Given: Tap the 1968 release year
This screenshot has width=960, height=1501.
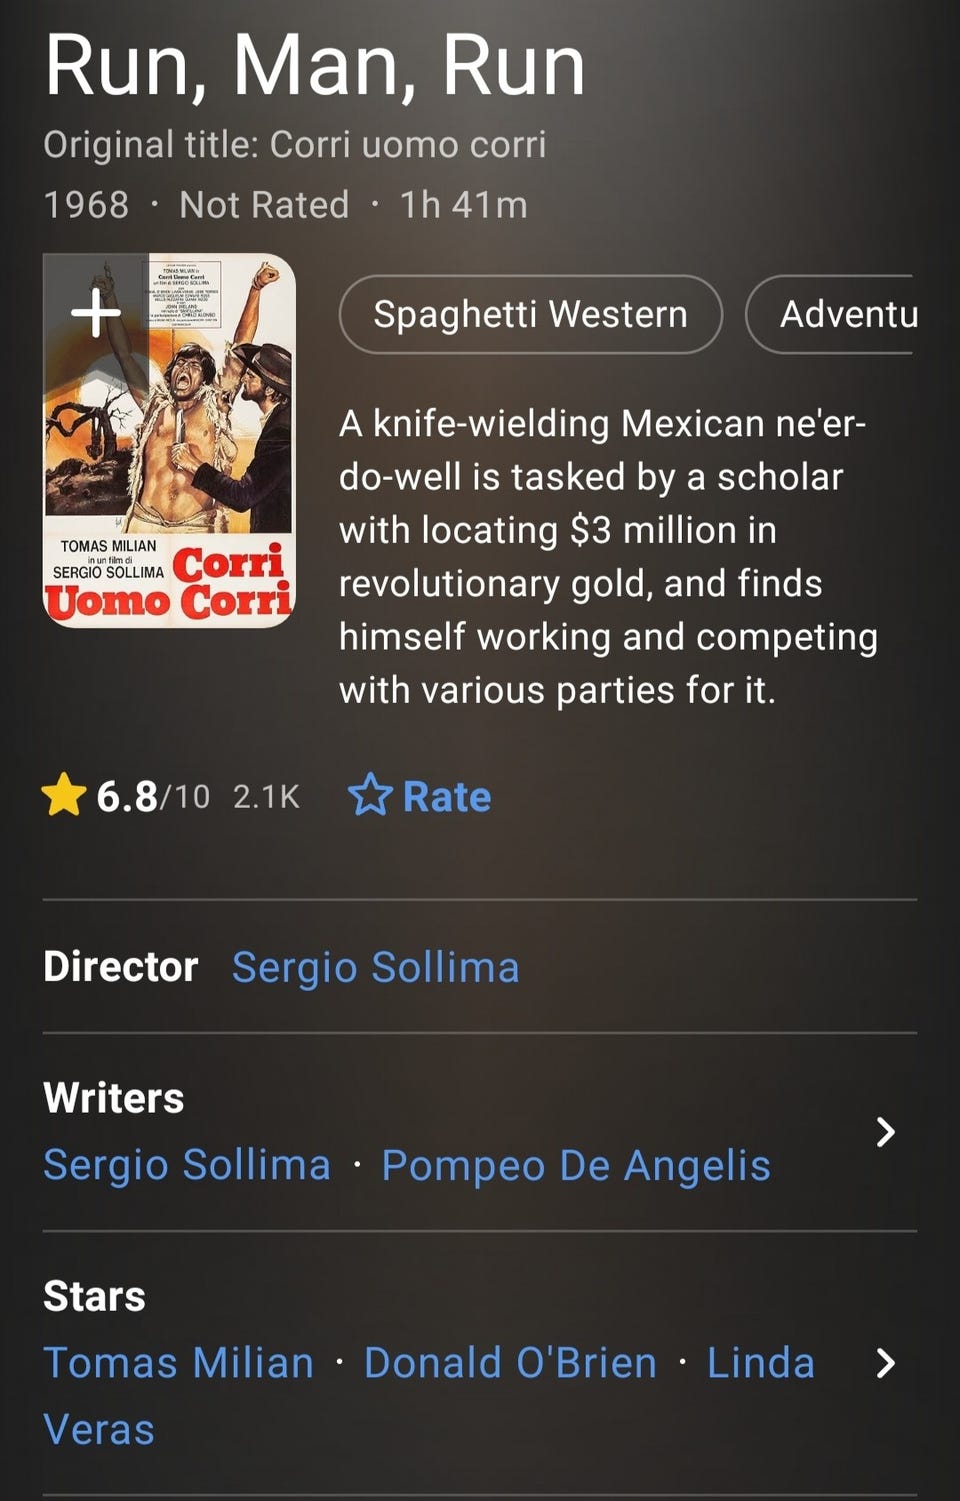Looking at the screenshot, I should click(x=86, y=205).
